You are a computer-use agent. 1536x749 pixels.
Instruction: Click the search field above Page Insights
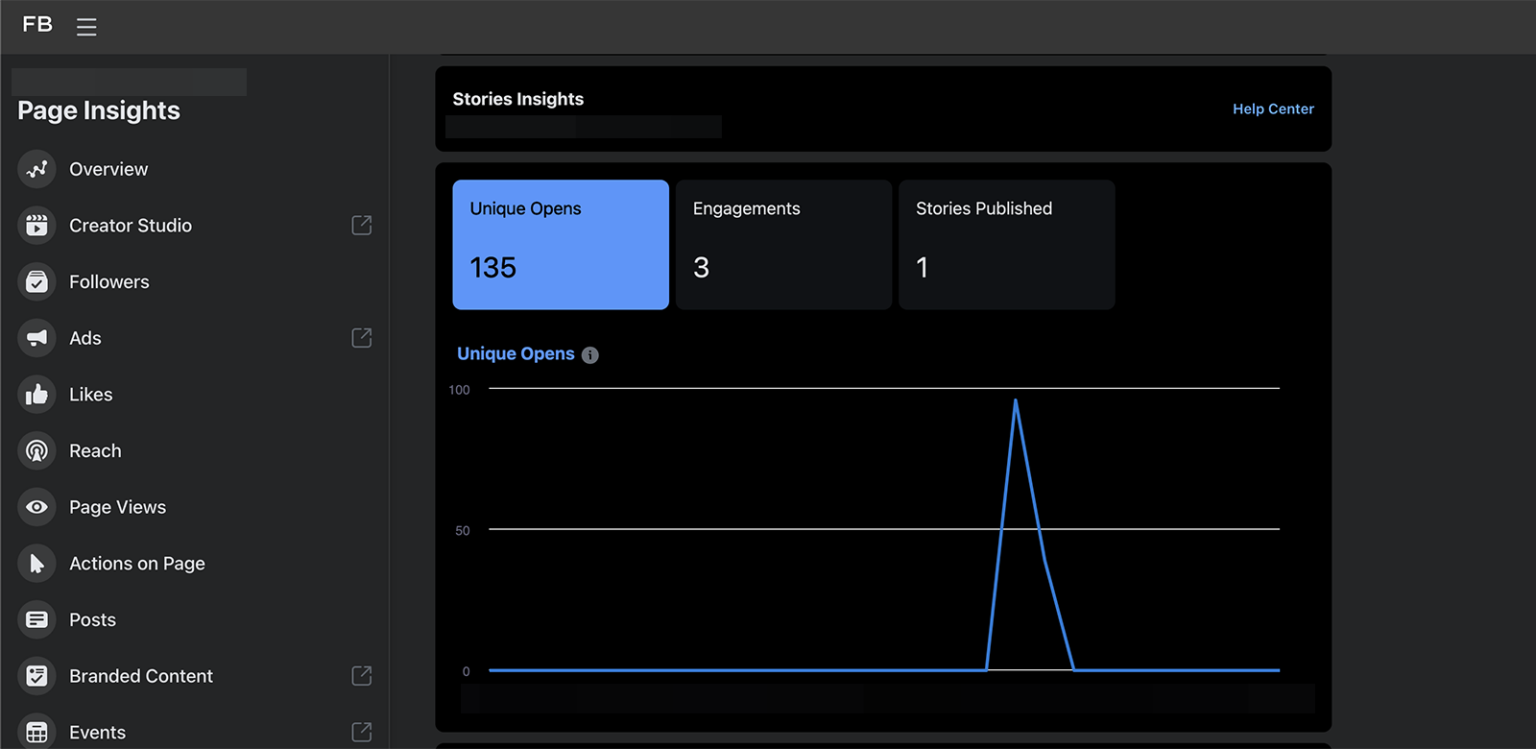(x=127, y=81)
